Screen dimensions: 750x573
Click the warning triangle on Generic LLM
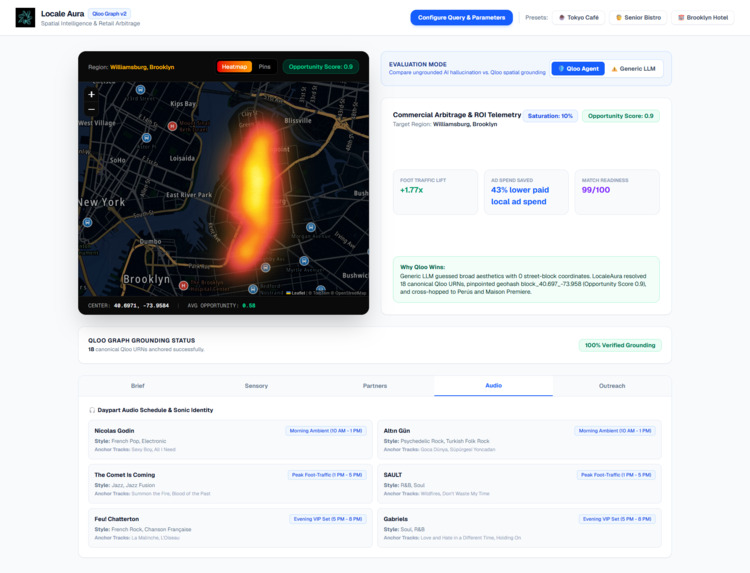[614, 69]
